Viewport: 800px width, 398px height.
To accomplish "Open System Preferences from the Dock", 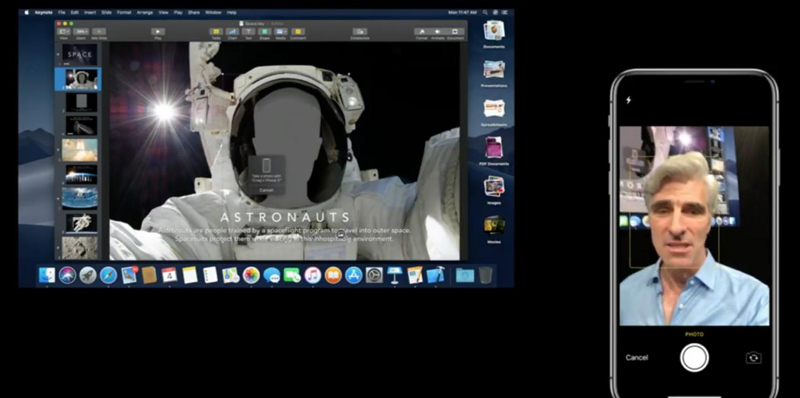I will point(374,275).
